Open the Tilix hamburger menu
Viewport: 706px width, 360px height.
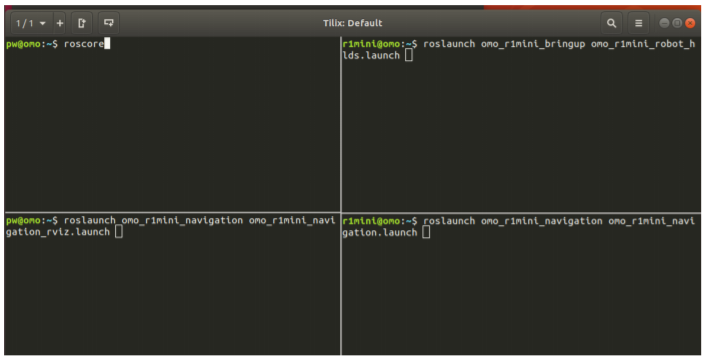tap(638, 23)
